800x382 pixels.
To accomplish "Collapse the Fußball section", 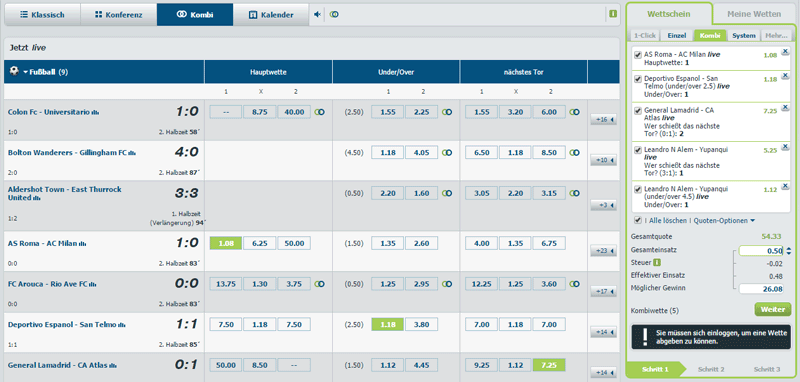I will click(x=25, y=72).
